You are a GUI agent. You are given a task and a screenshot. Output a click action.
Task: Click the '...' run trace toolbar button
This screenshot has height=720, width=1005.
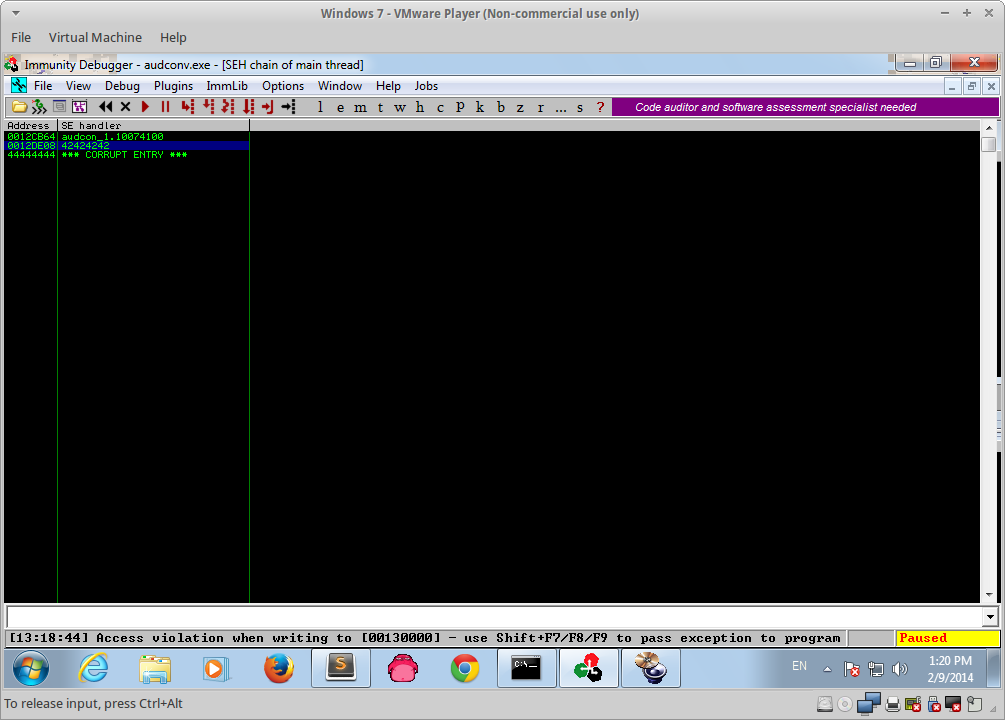point(561,107)
